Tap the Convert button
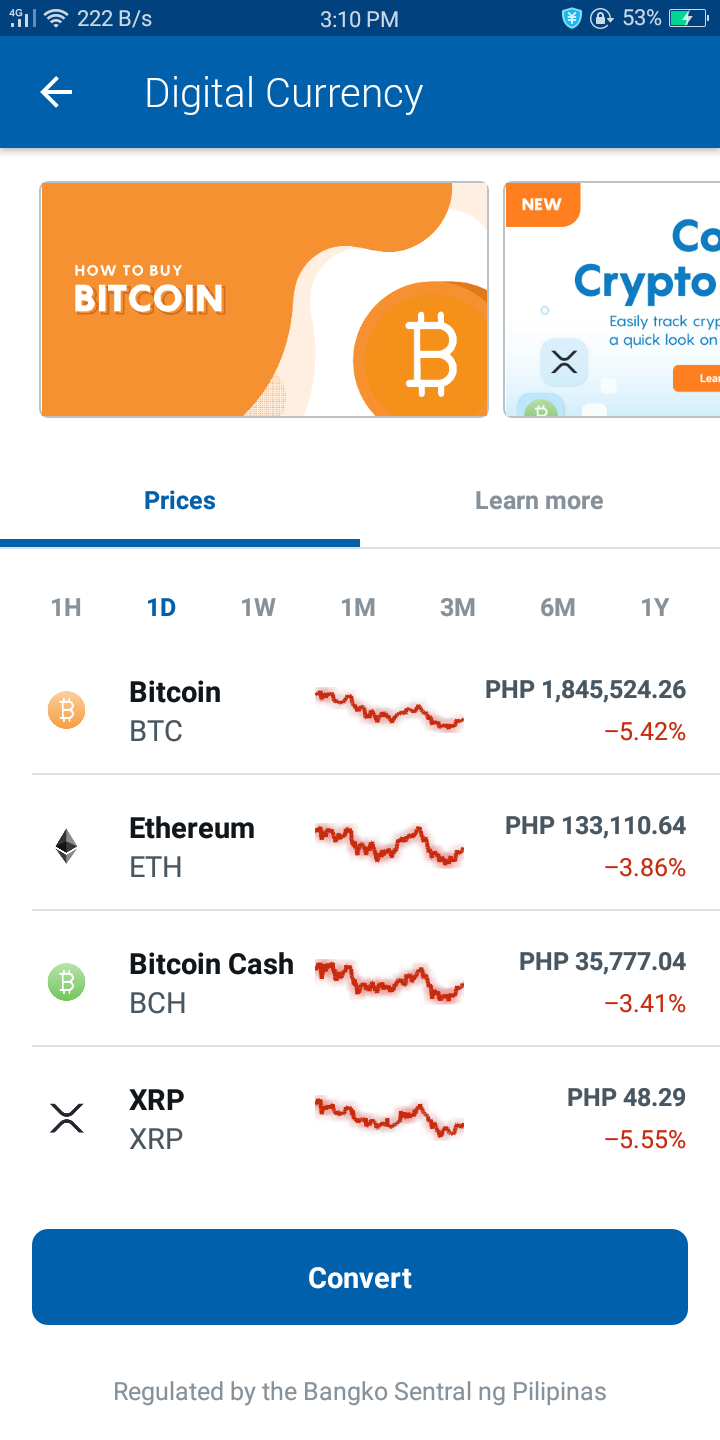 point(360,1277)
